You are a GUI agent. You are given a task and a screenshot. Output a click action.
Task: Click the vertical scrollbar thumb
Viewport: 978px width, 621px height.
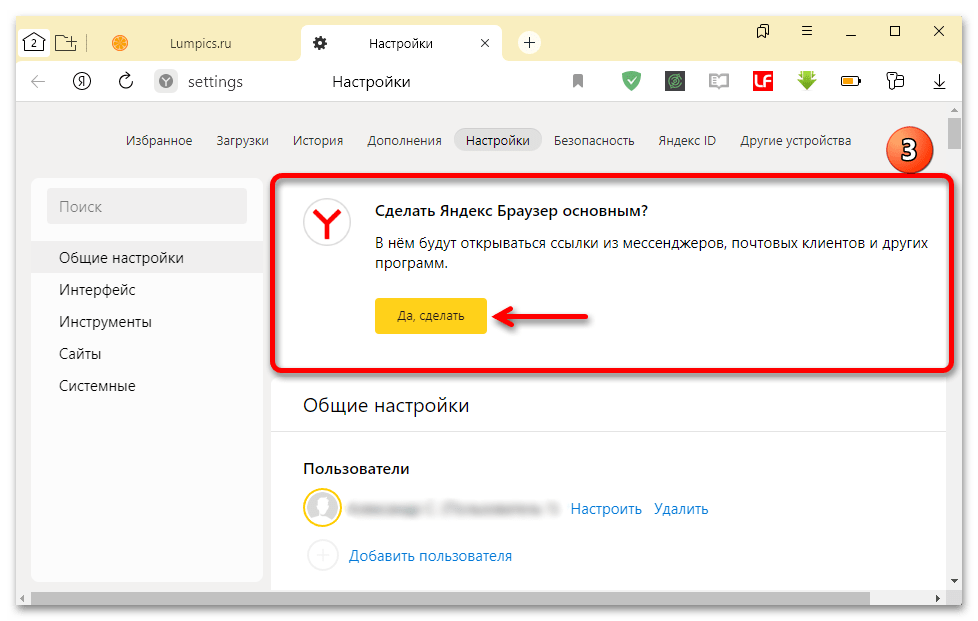pos(954,133)
